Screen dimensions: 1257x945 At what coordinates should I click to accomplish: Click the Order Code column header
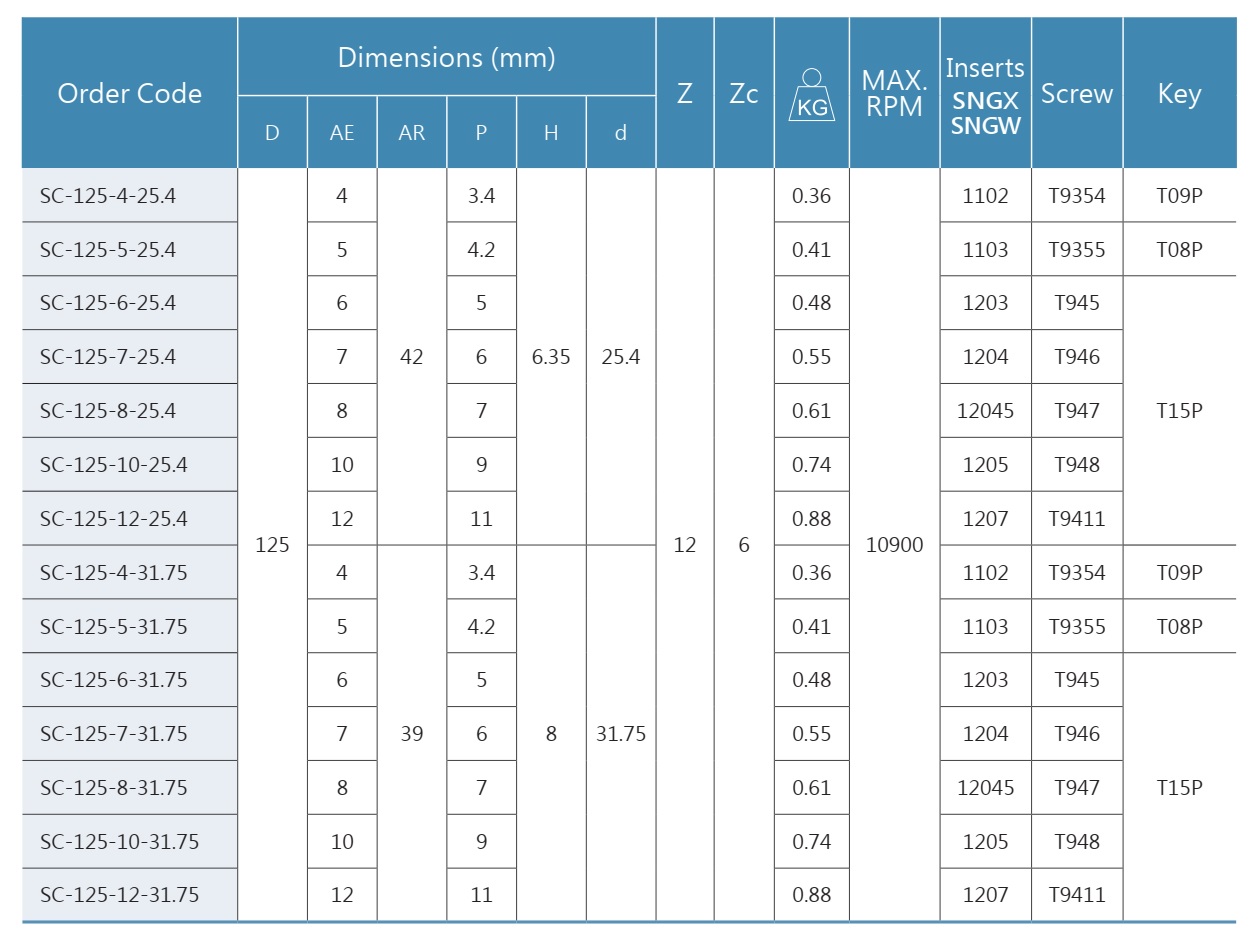[130, 94]
